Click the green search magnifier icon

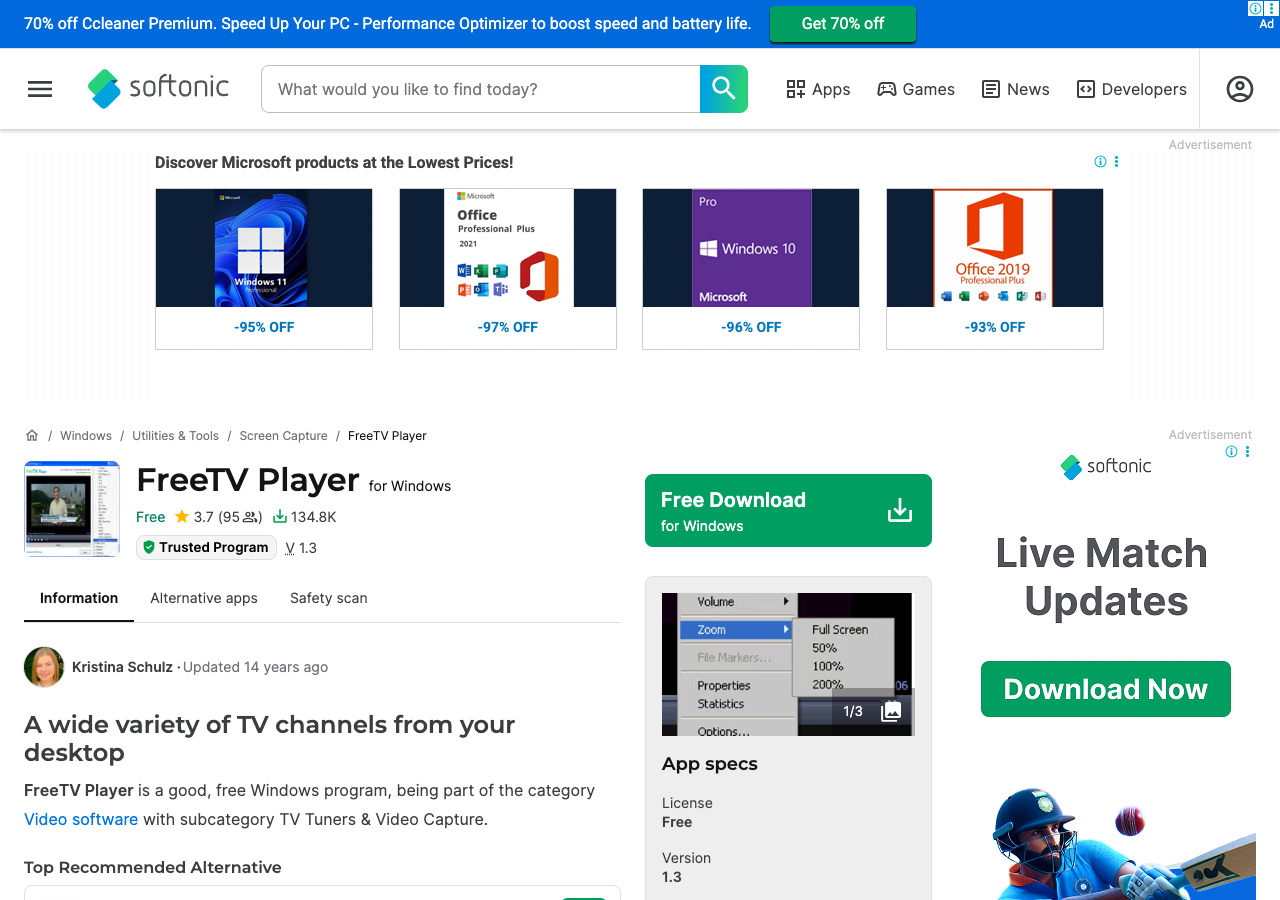(723, 89)
